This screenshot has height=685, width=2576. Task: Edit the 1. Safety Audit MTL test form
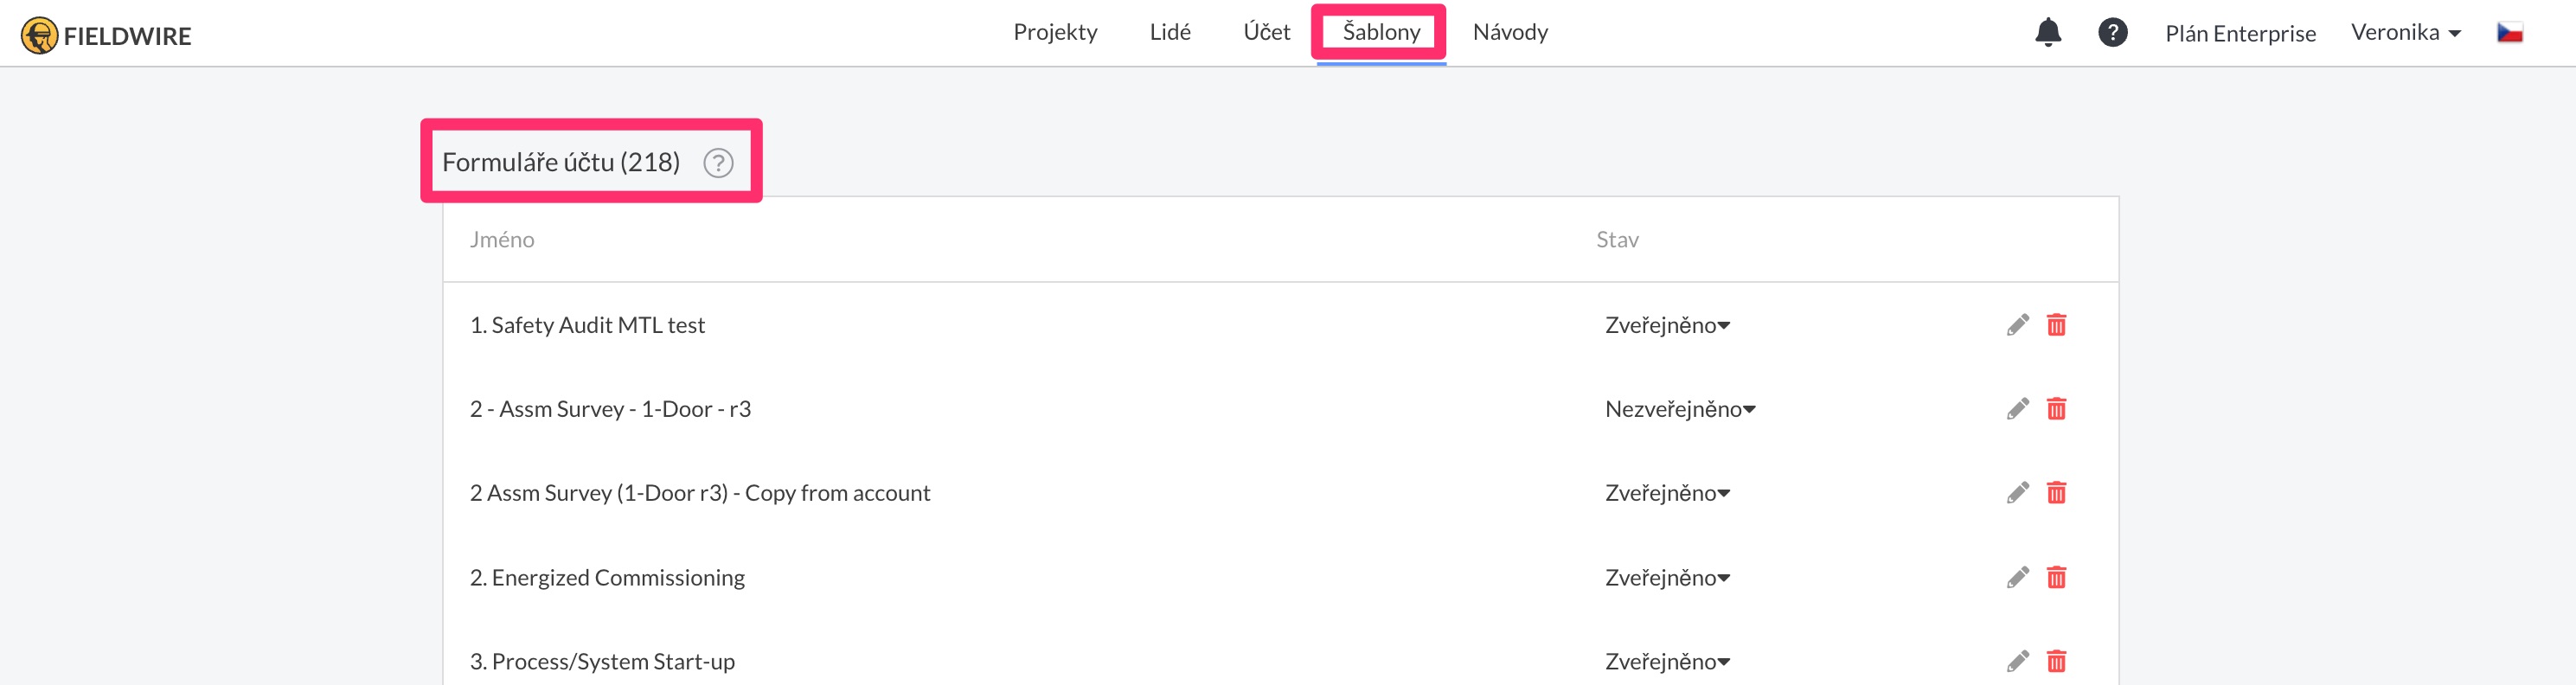(x=2017, y=325)
